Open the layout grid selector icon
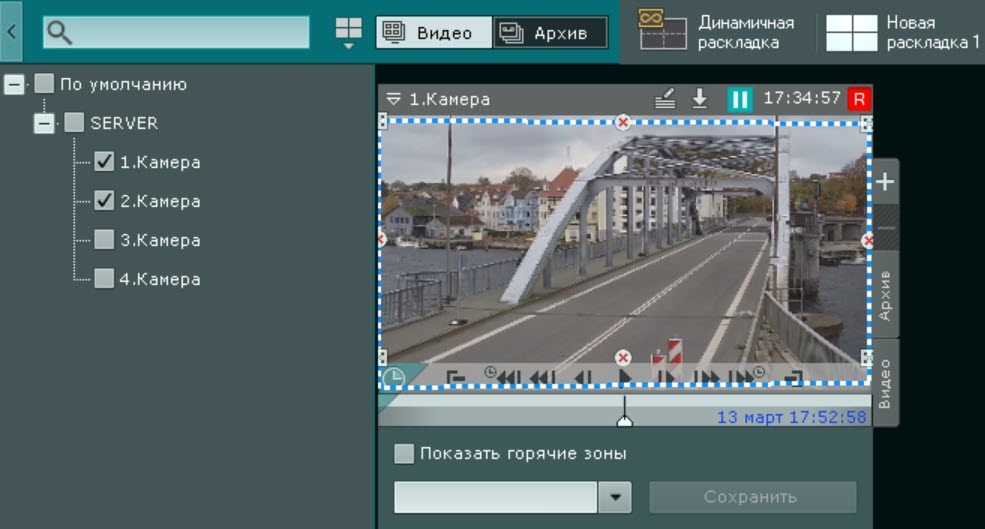This screenshot has width=985, height=529. coord(348,32)
